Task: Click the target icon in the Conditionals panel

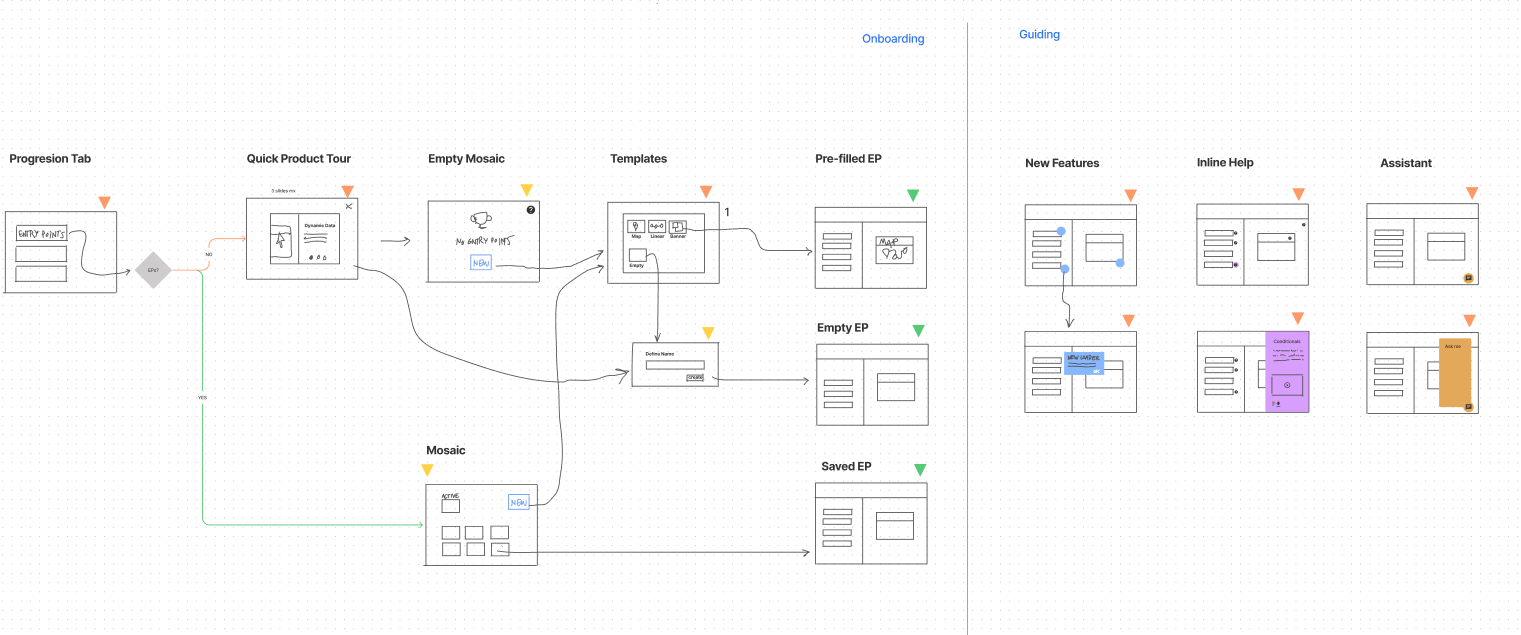Action: (1287, 385)
